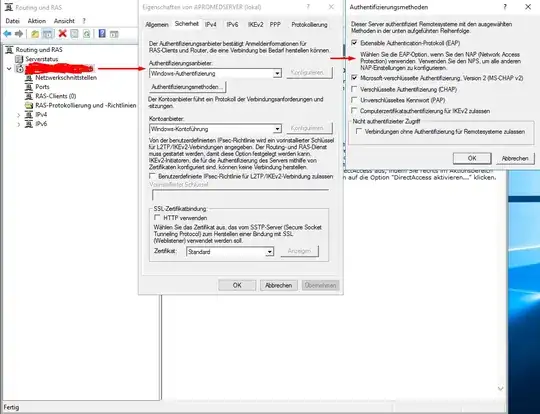Click OK in Eigenschaften dialog
Screen dimensions: 540x414
[x=237, y=285]
